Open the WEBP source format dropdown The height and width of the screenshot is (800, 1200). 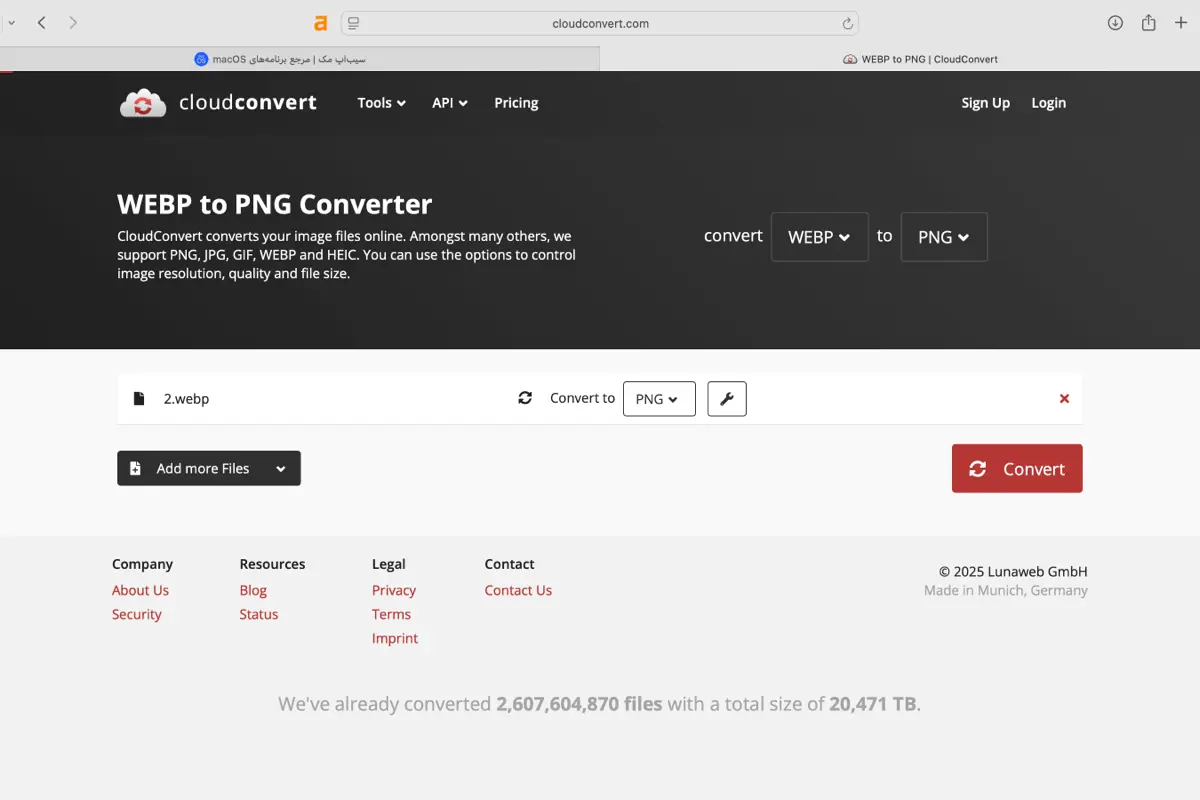tap(819, 237)
